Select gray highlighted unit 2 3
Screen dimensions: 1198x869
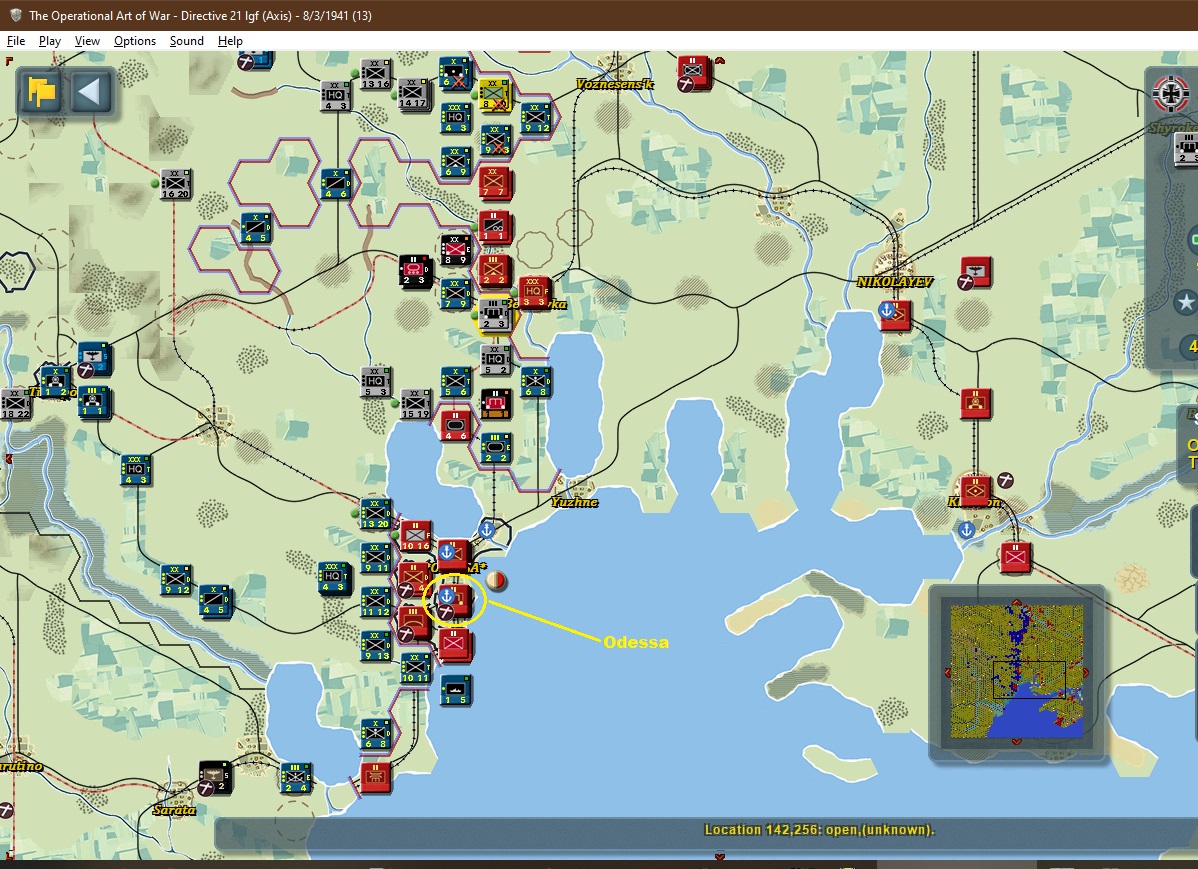[x=494, y=314]
